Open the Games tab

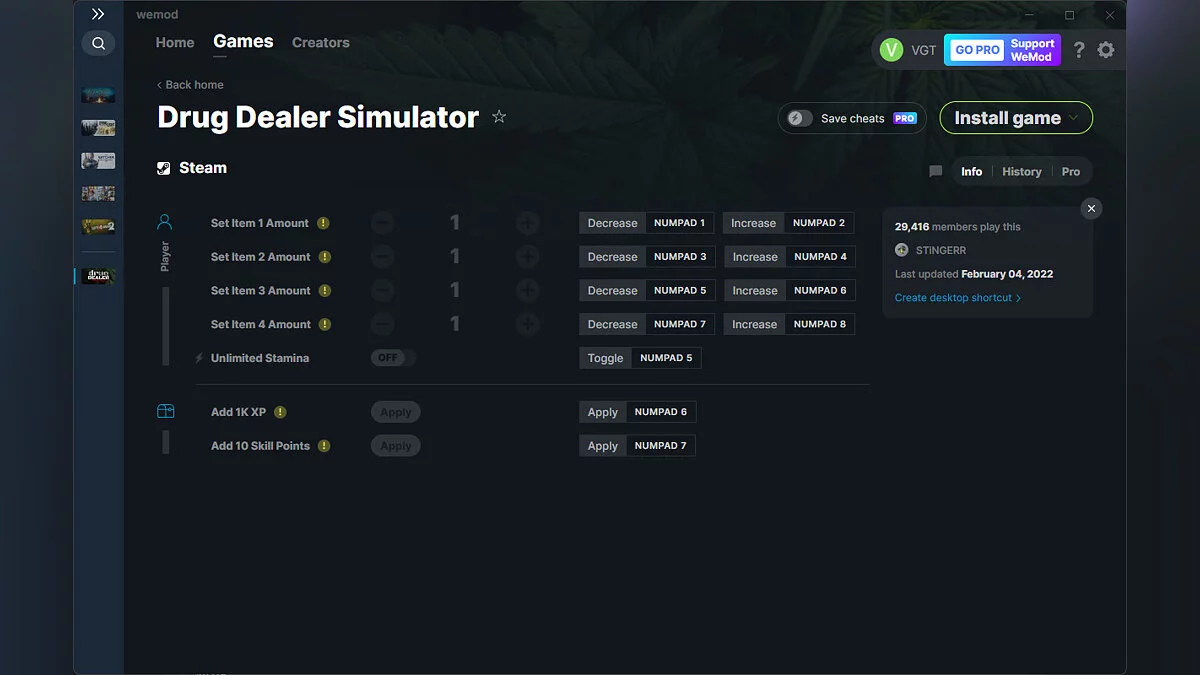(243, 41)
